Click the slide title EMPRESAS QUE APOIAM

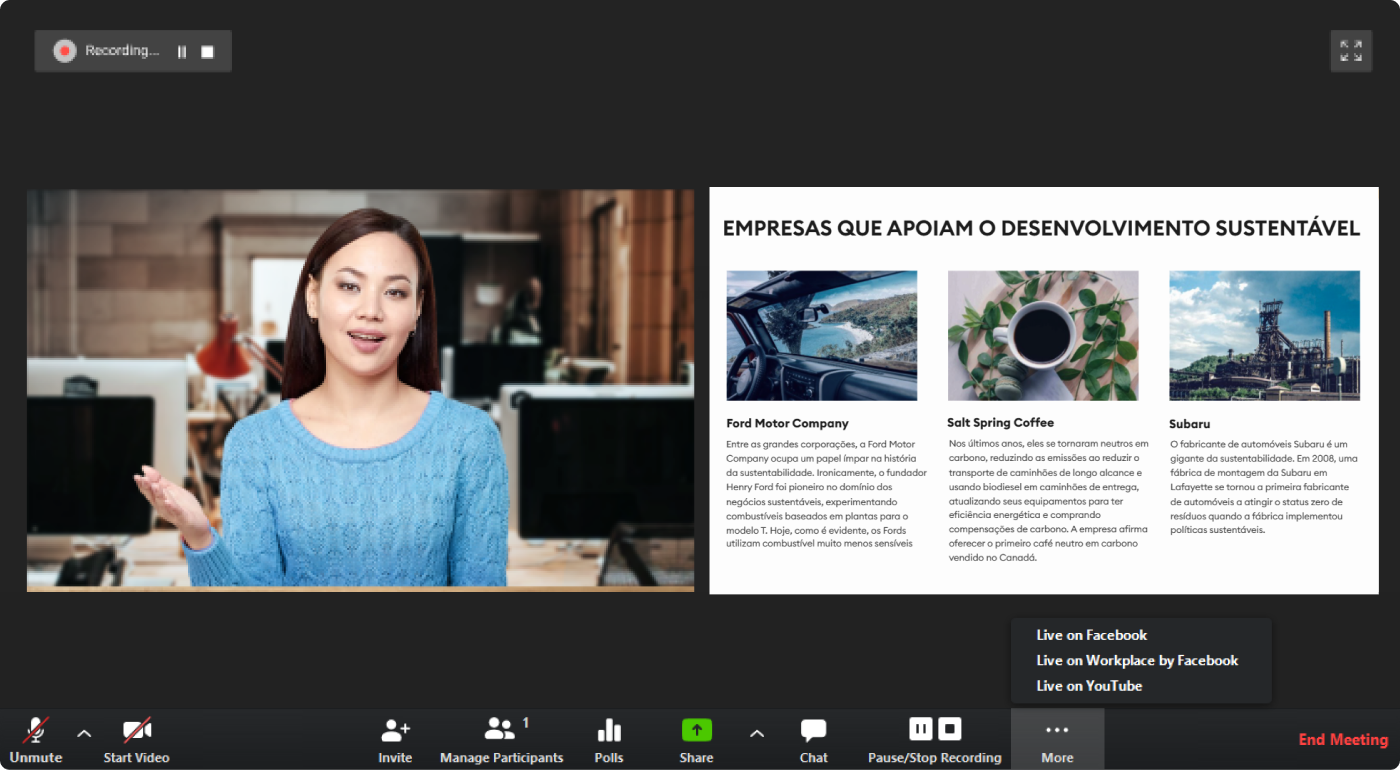(1041, 229)
